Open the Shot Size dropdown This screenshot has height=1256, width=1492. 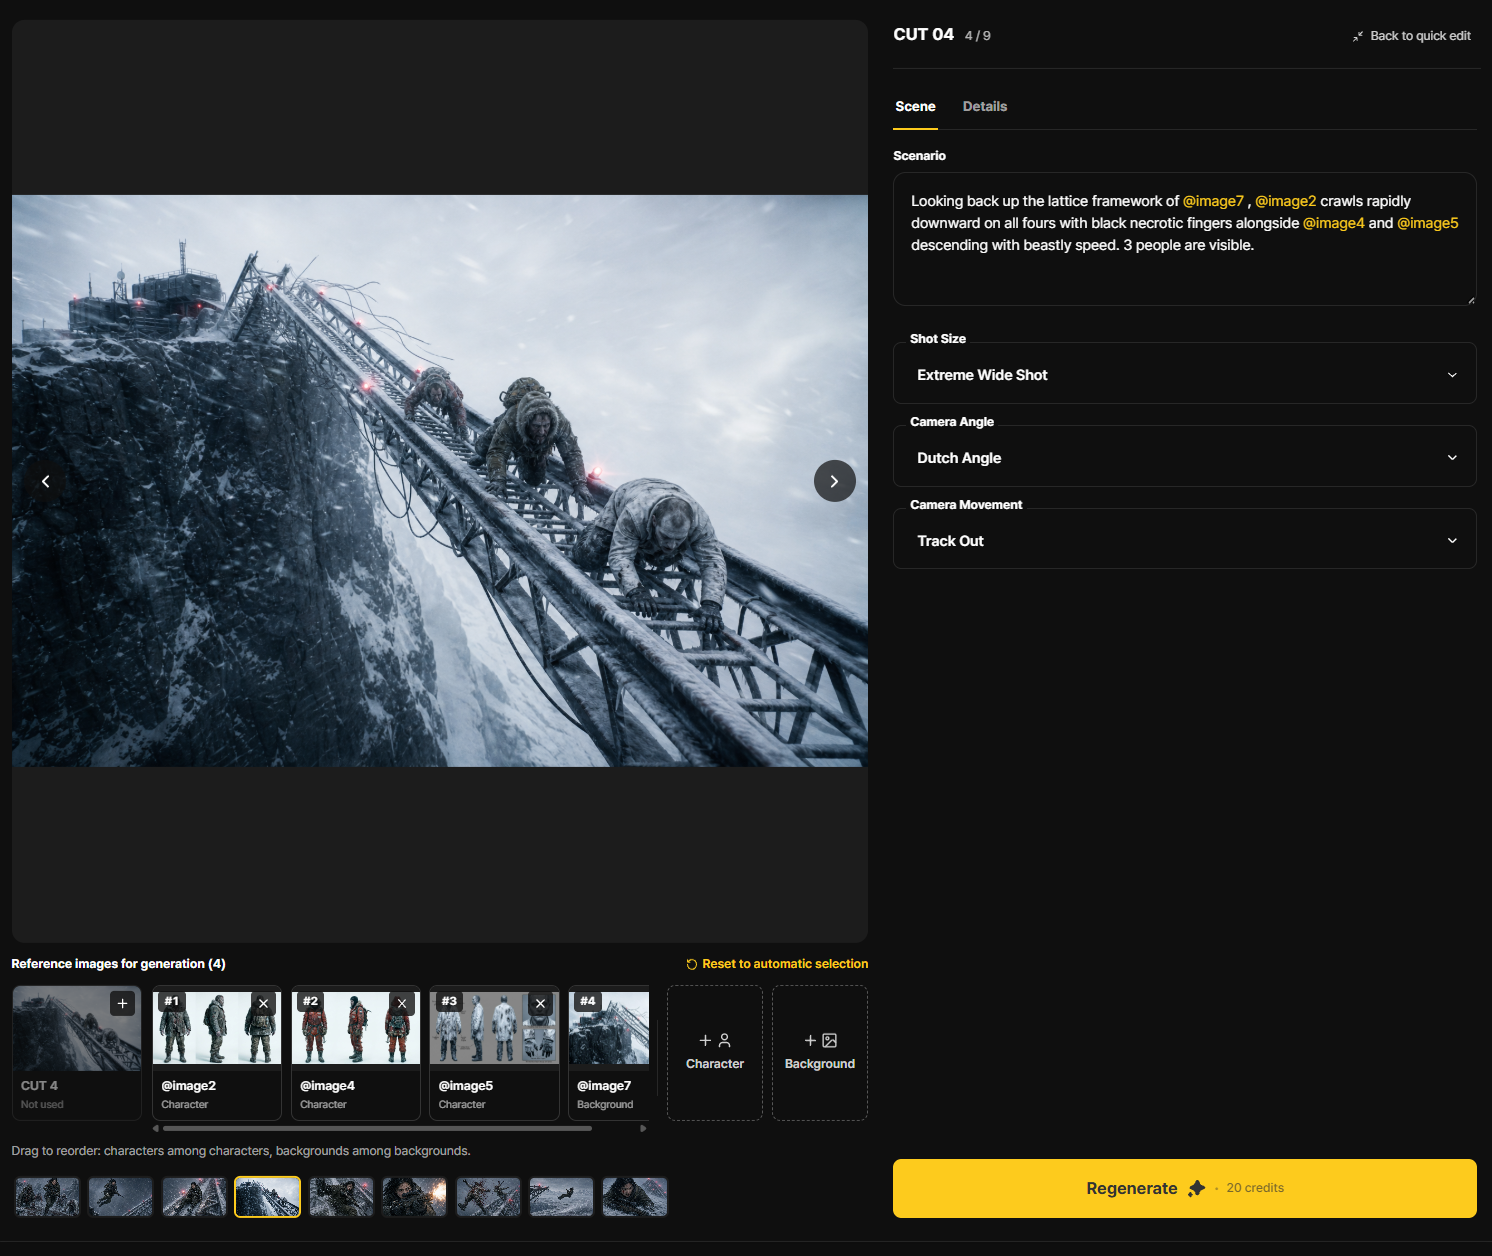(1184, 375)
